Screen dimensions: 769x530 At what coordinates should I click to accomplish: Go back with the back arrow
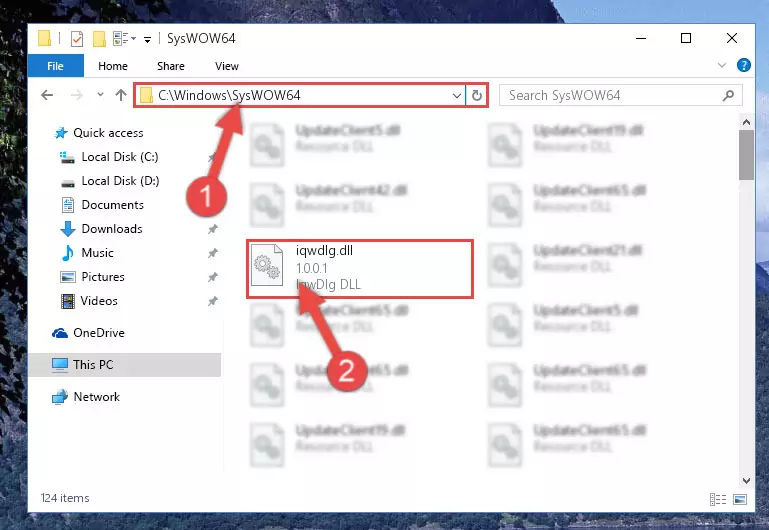[x=47, y=95]
